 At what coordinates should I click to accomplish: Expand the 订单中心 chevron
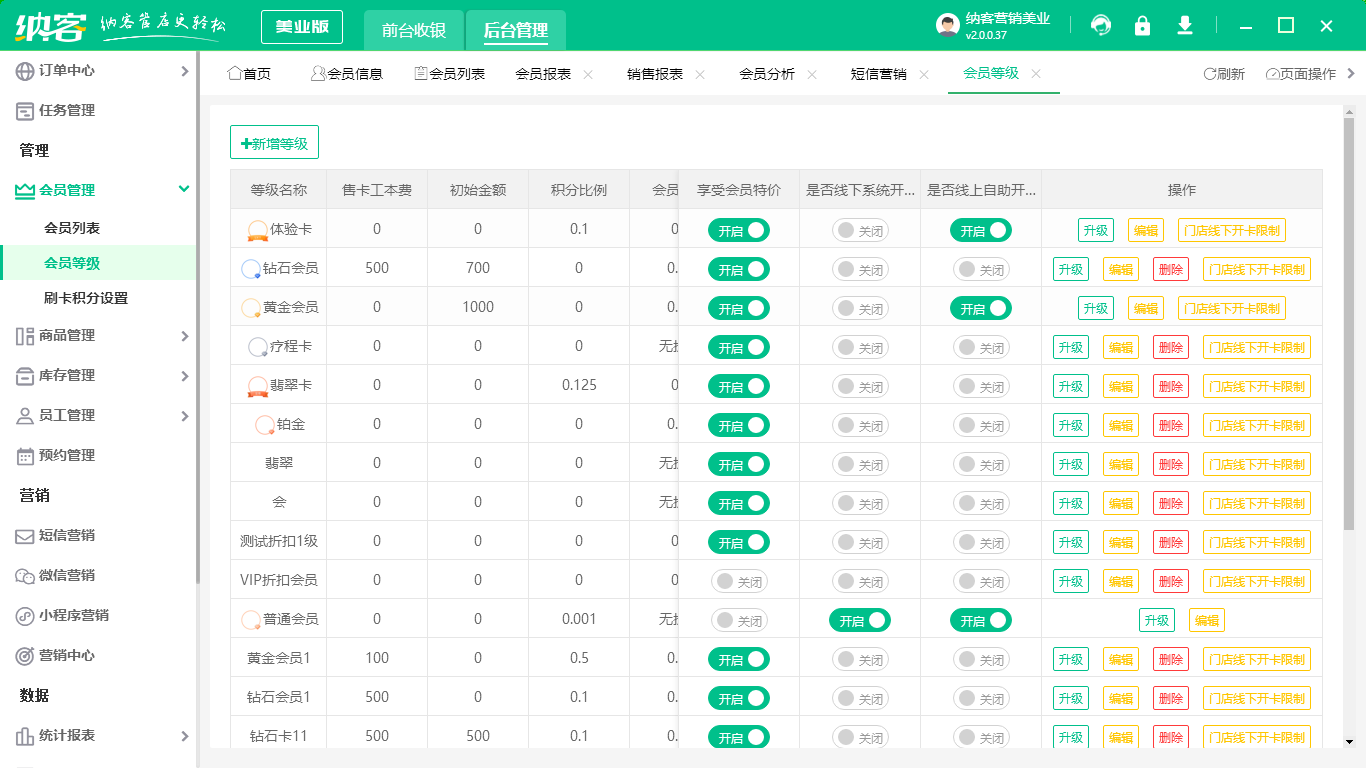pos(184,71)
